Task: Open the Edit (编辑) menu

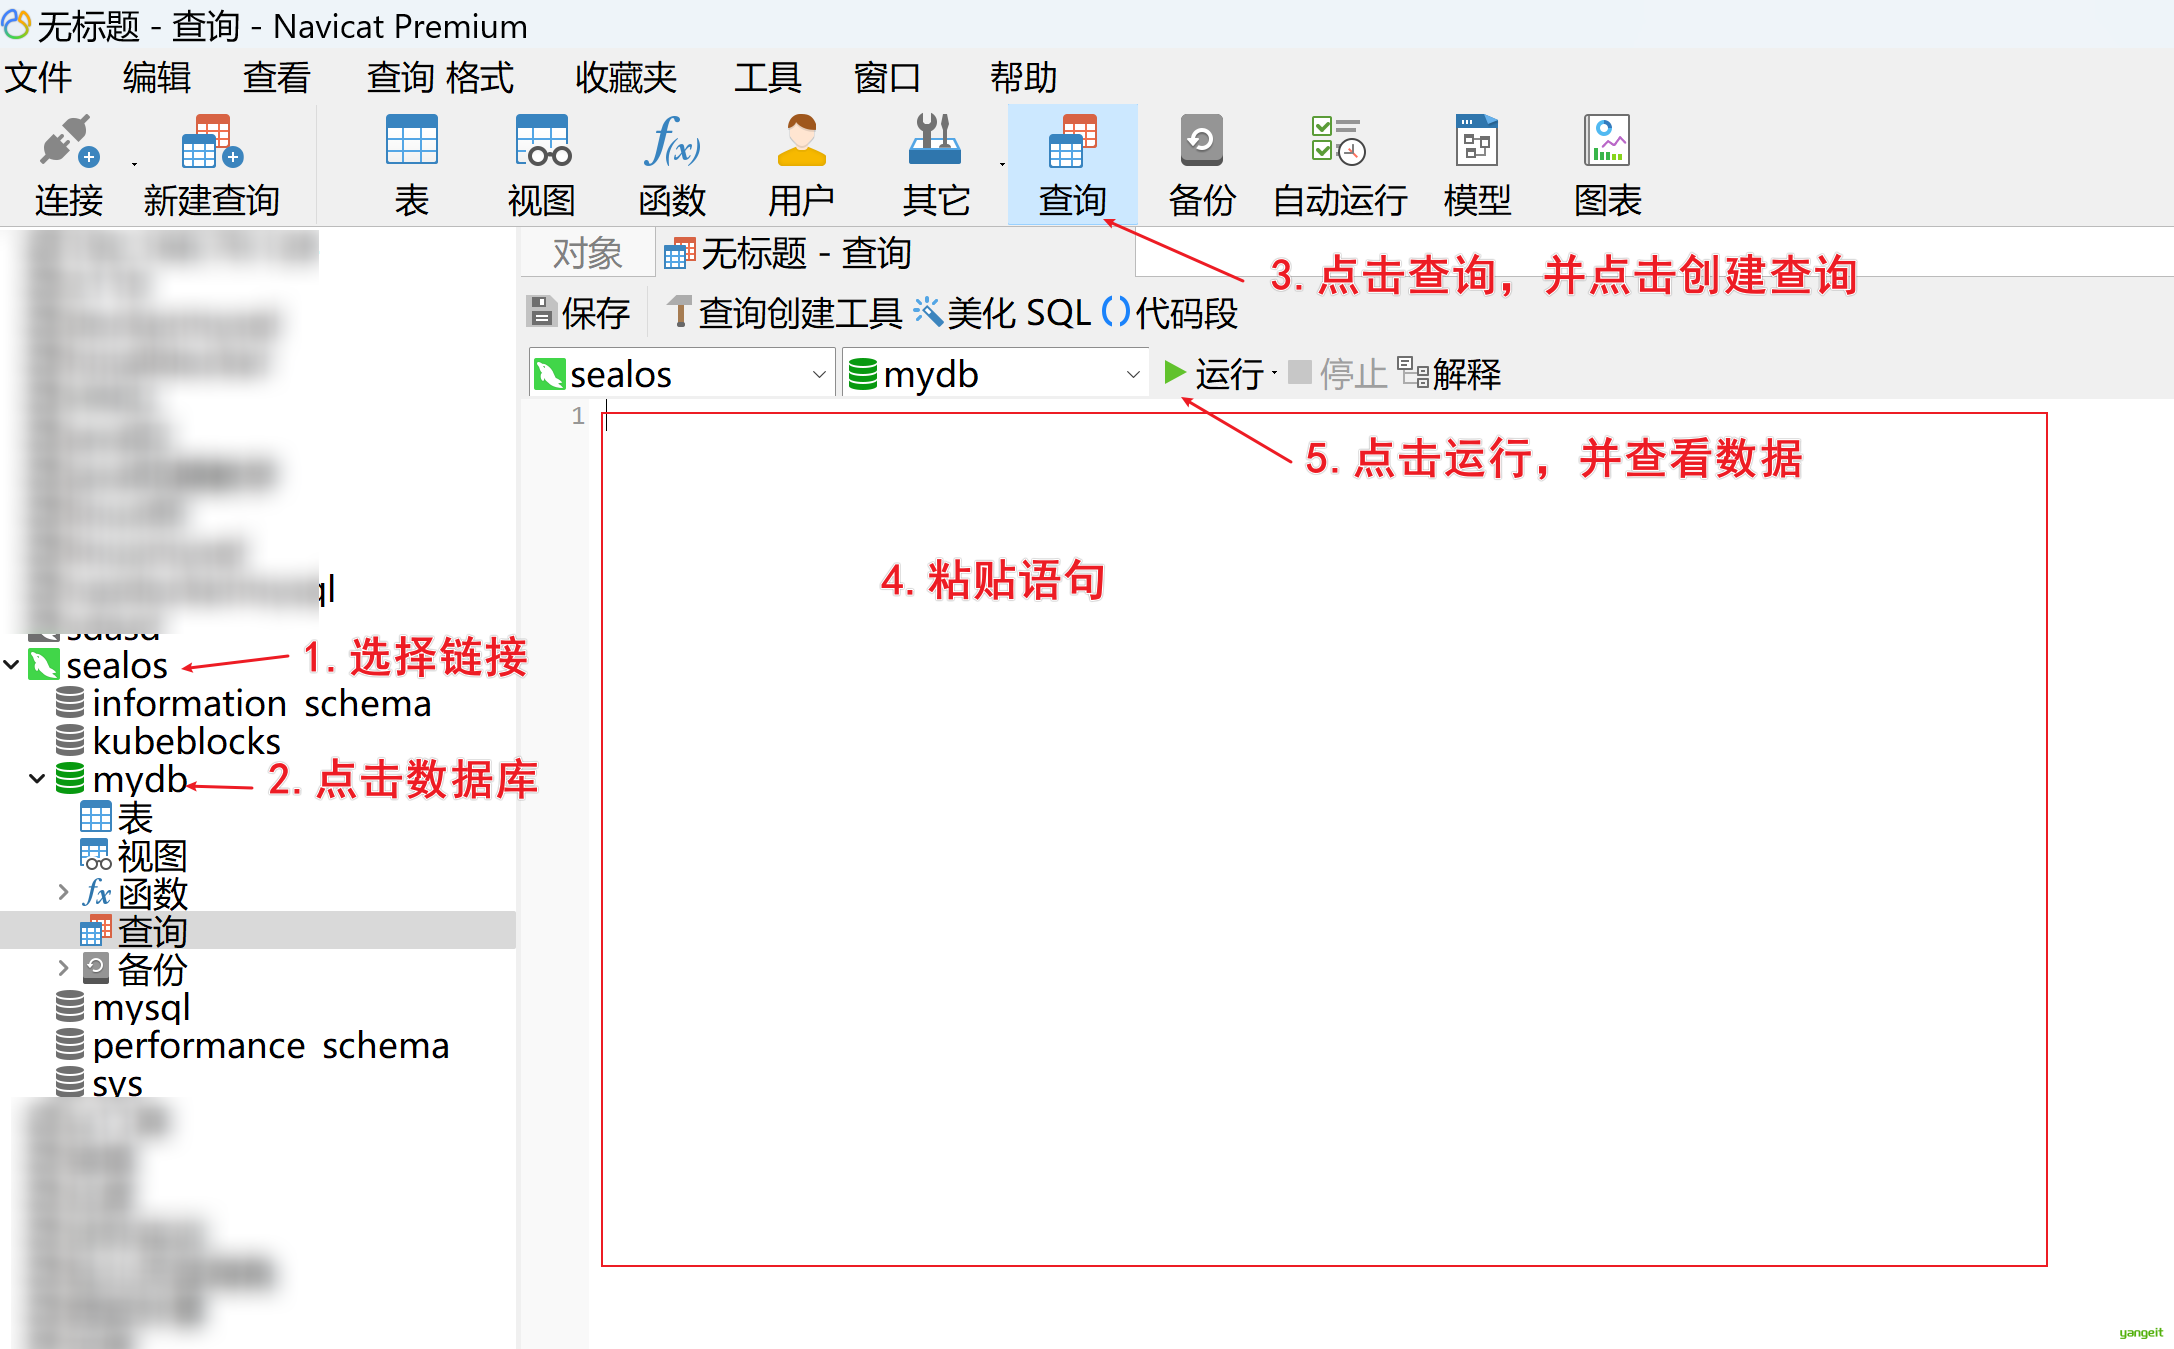Action: click(x=157, y=77)
